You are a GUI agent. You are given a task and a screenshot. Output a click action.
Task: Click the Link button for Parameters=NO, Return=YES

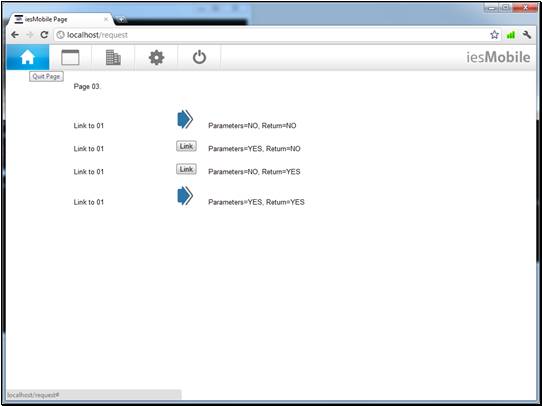(x=186, y=169)
